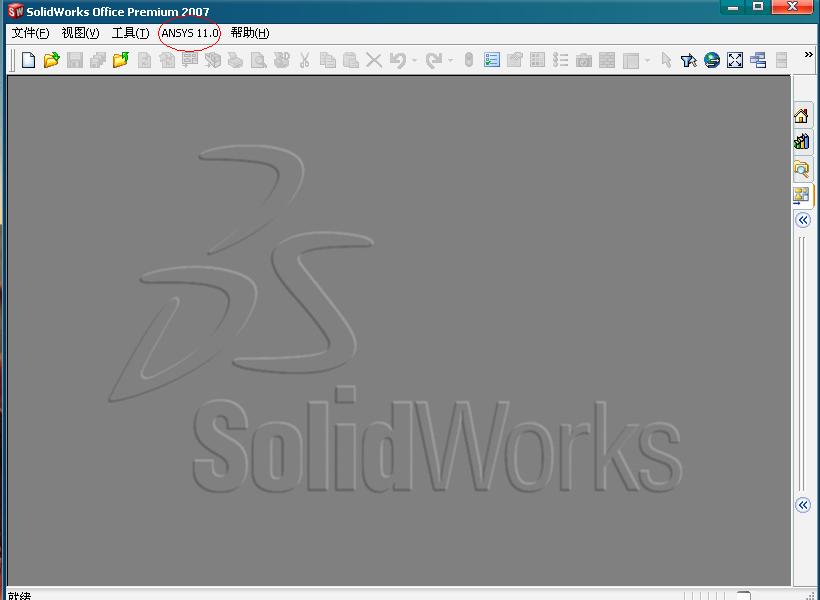Click the Print Preview magnifier icon

258,60
